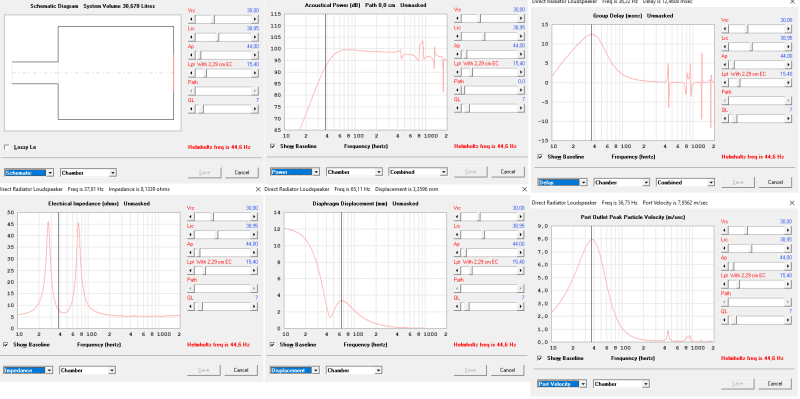Click the Lpt value 15,40 in Impedance panel
This screenshot has width=800, height=399.
252,262
